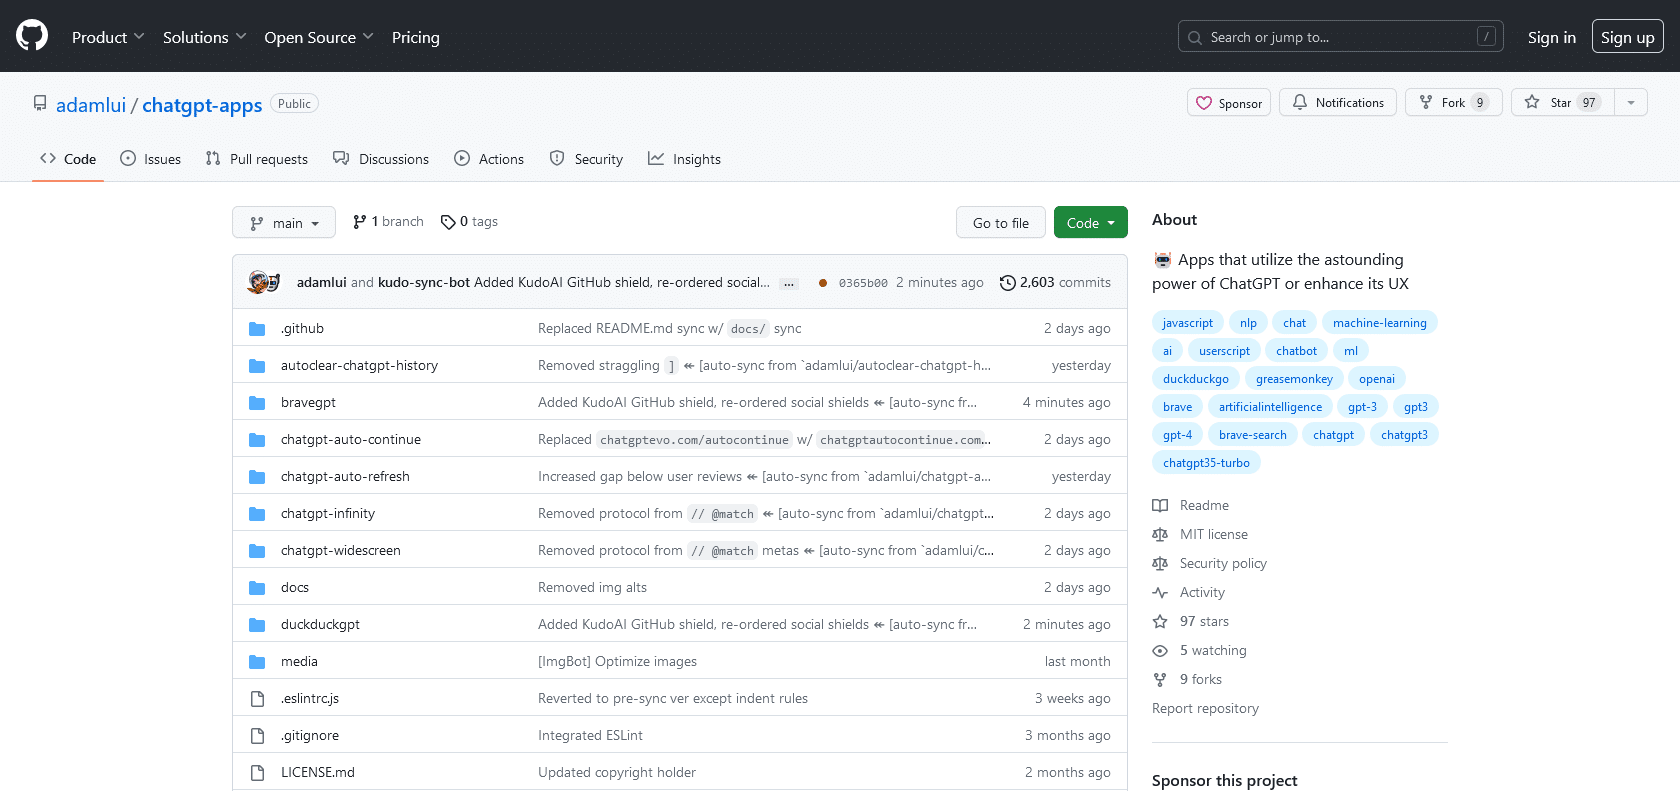This screenshot has height=791, width=1680.
Task: Open the Security policy link
Action: [x=1210, y=563]
